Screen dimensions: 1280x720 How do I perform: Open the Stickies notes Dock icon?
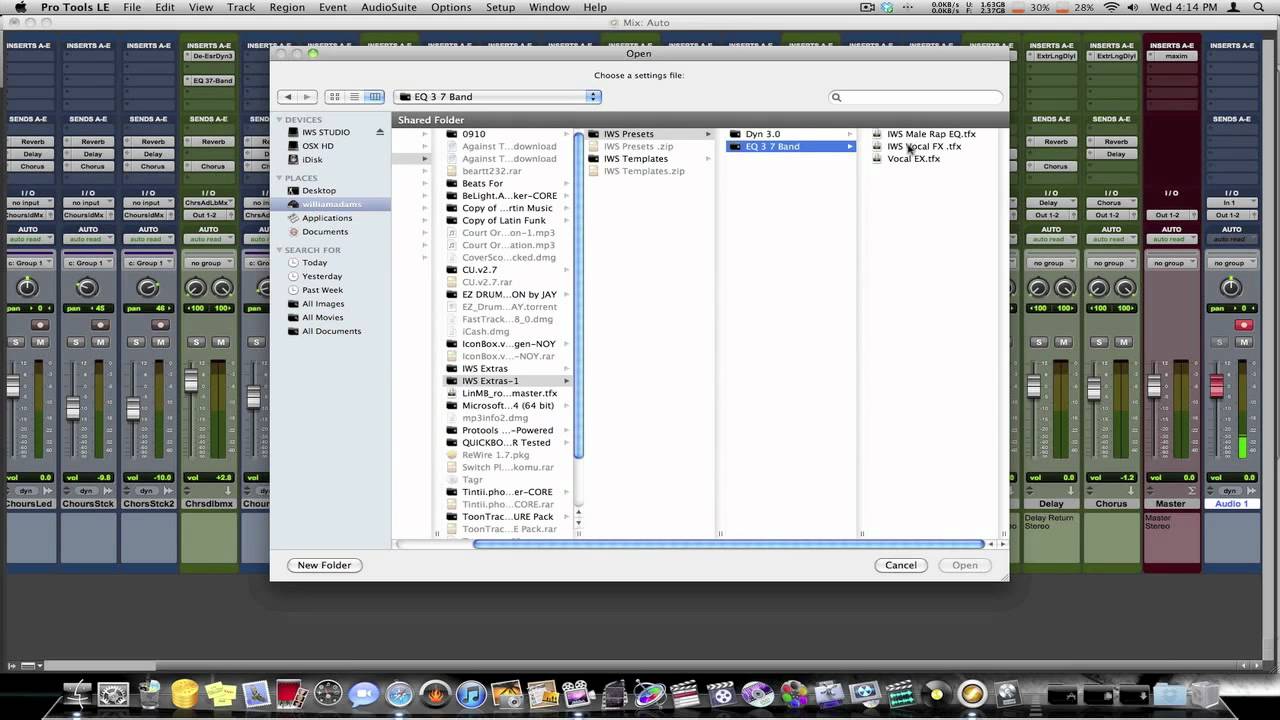221,694
